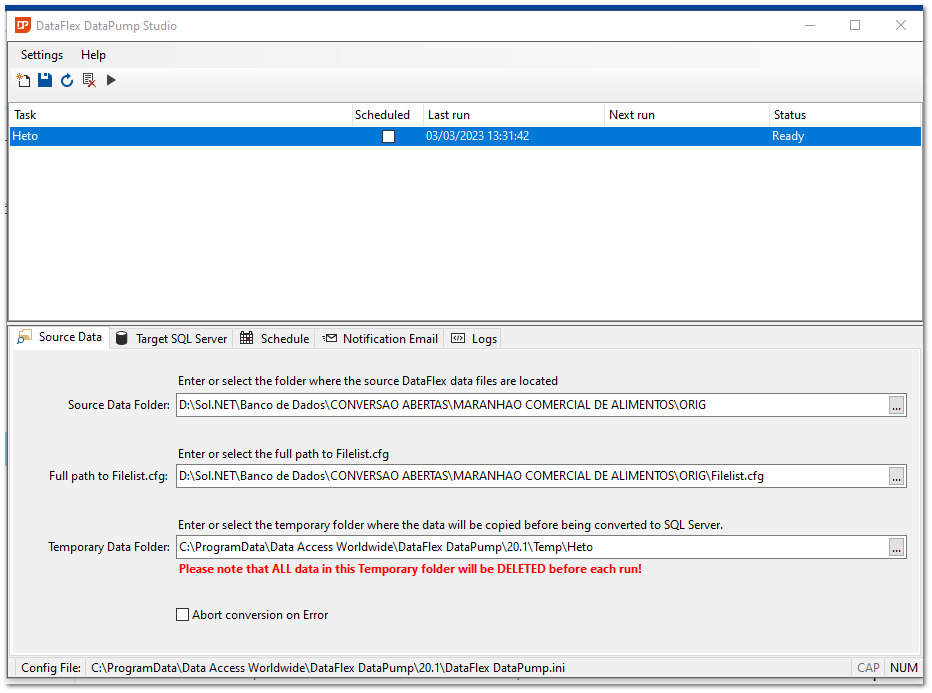Click the Save icon in toolbar
932x693 pixels.
(x=45, y=80)
